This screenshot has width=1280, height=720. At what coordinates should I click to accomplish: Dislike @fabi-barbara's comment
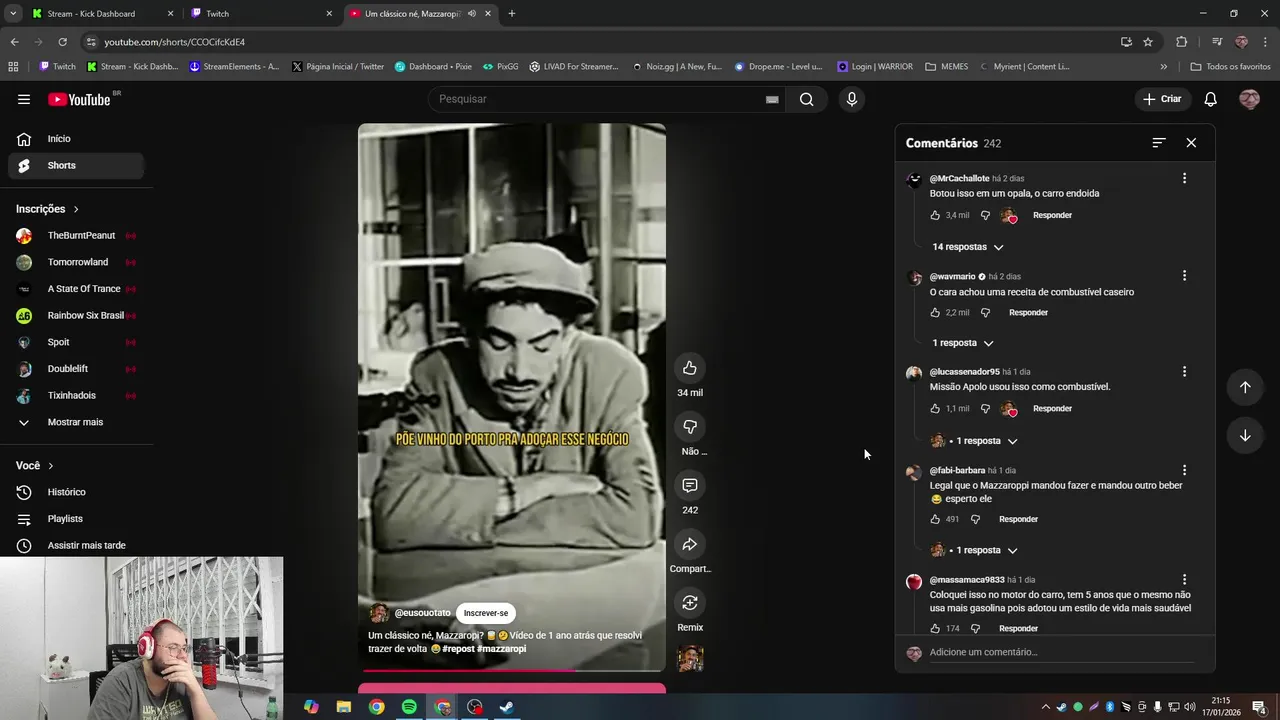tap(975, 519)
